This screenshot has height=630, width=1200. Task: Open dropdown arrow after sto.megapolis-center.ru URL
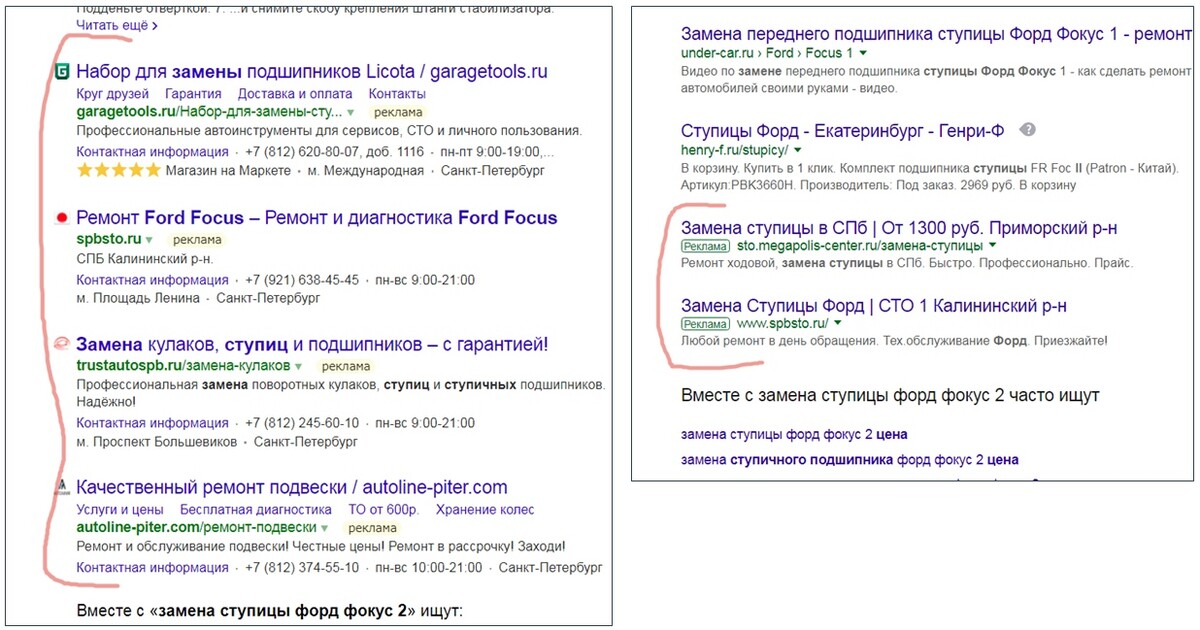click(993, 246)
